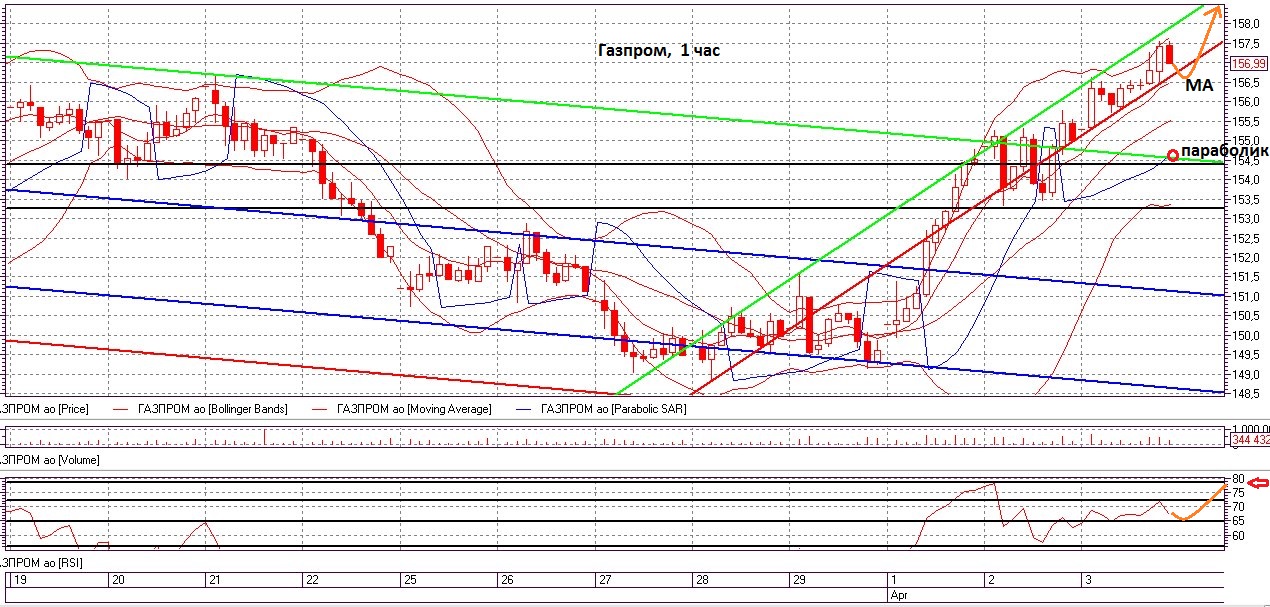Image resolution: width=1270 pixels, height=607 pixels.
Task: Click the 153.0 price axis label
Action: tap(1246, 219)
